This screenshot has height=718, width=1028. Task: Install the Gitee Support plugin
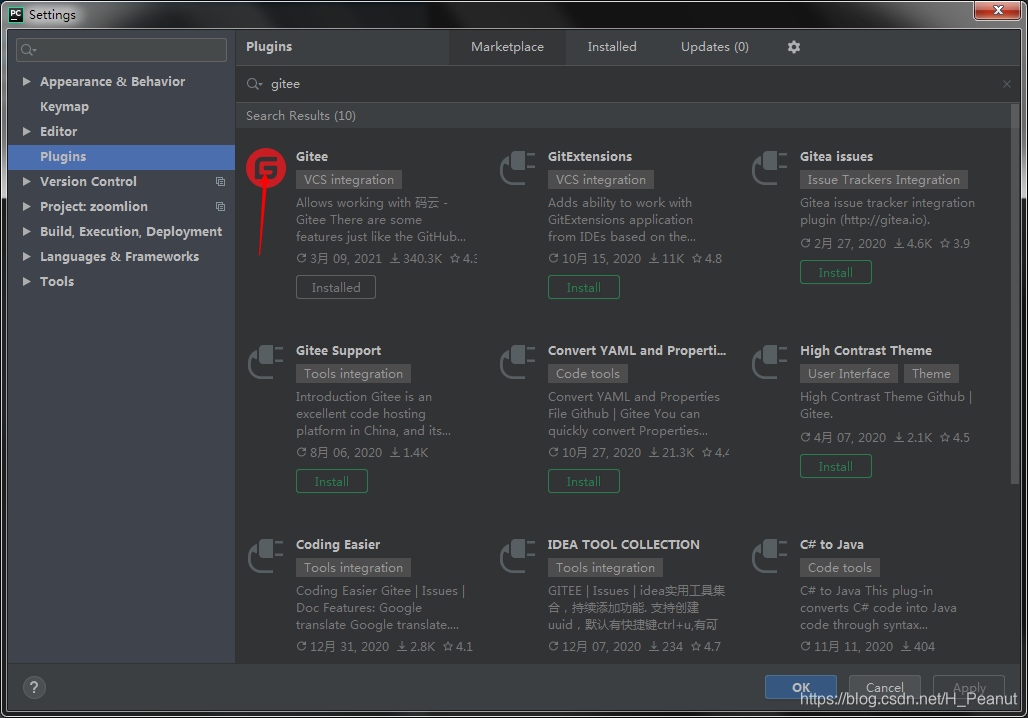tap(332, 481)
